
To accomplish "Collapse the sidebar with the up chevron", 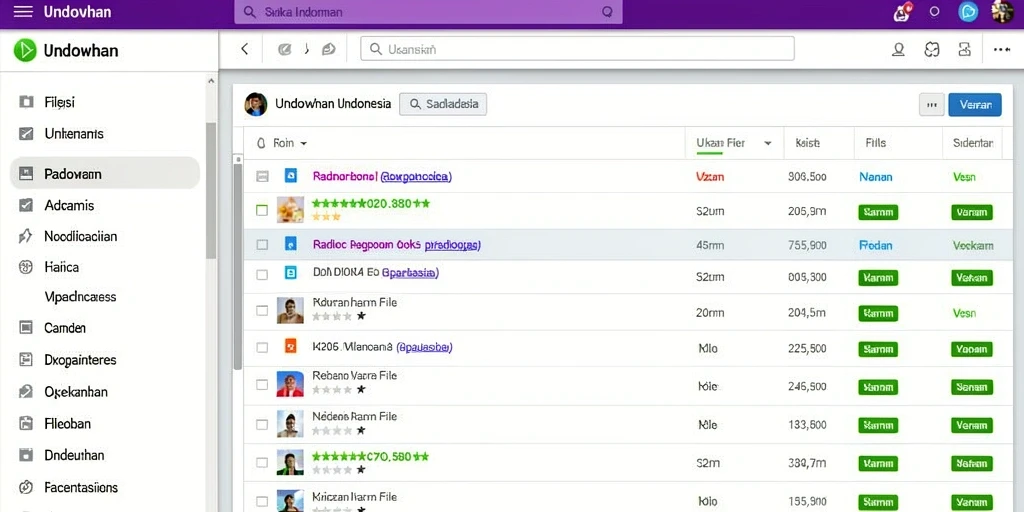I will pos(211,82).
